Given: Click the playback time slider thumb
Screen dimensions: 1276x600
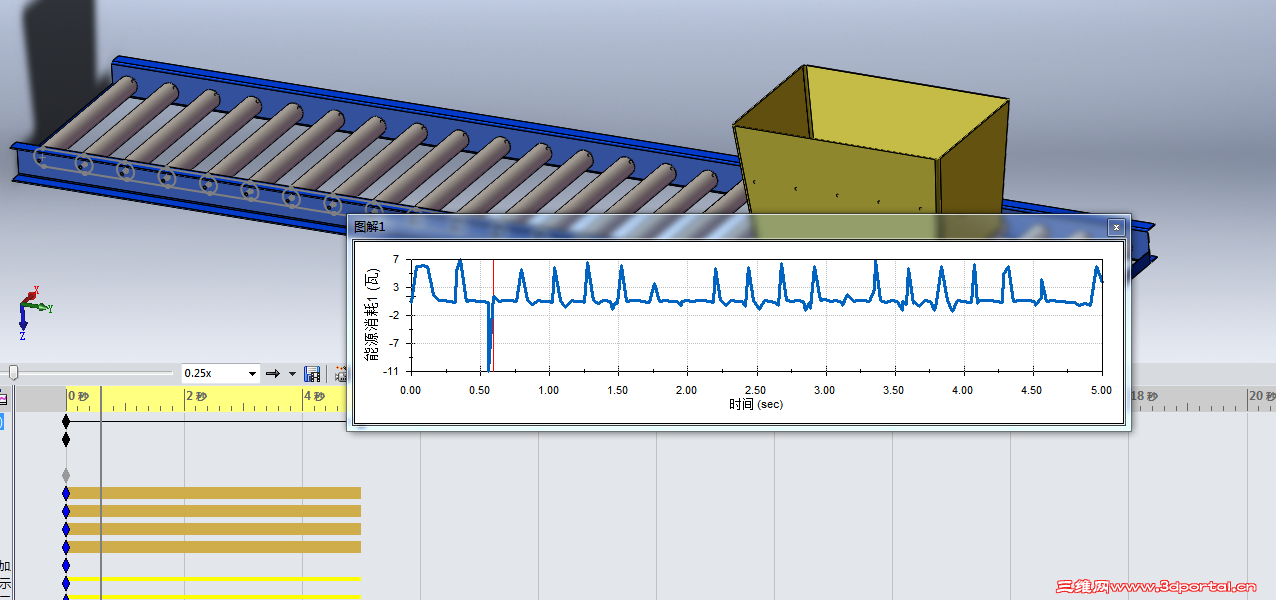Looking at the screenshot, I should [13, 373].
